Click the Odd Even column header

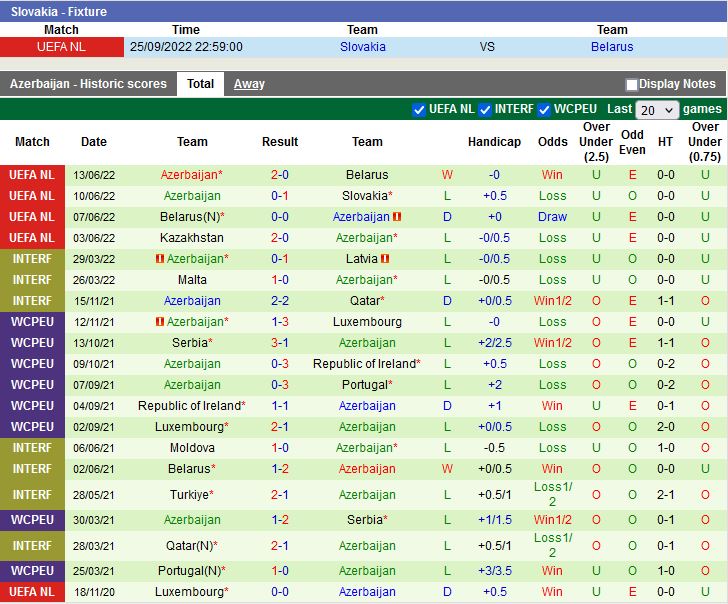coord(632,142)
